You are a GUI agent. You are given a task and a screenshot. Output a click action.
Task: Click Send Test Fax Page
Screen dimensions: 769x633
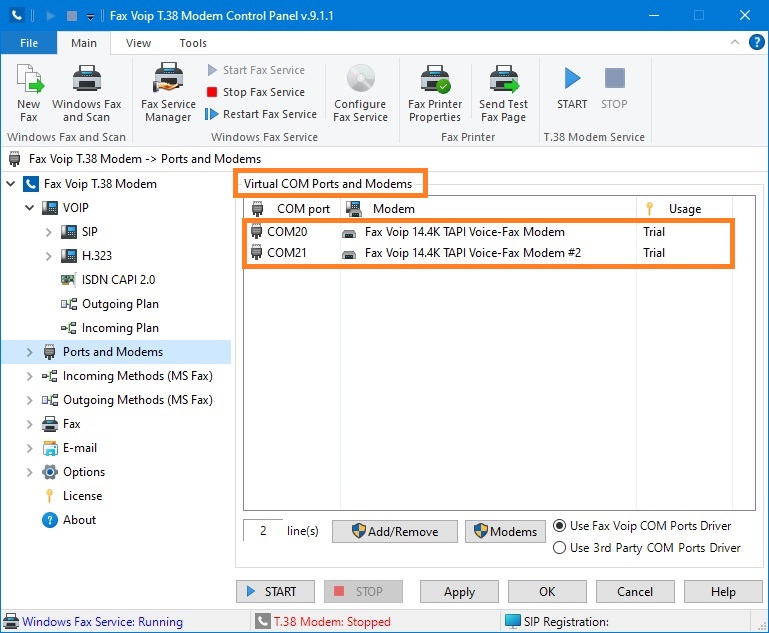(x=503, y=93)
